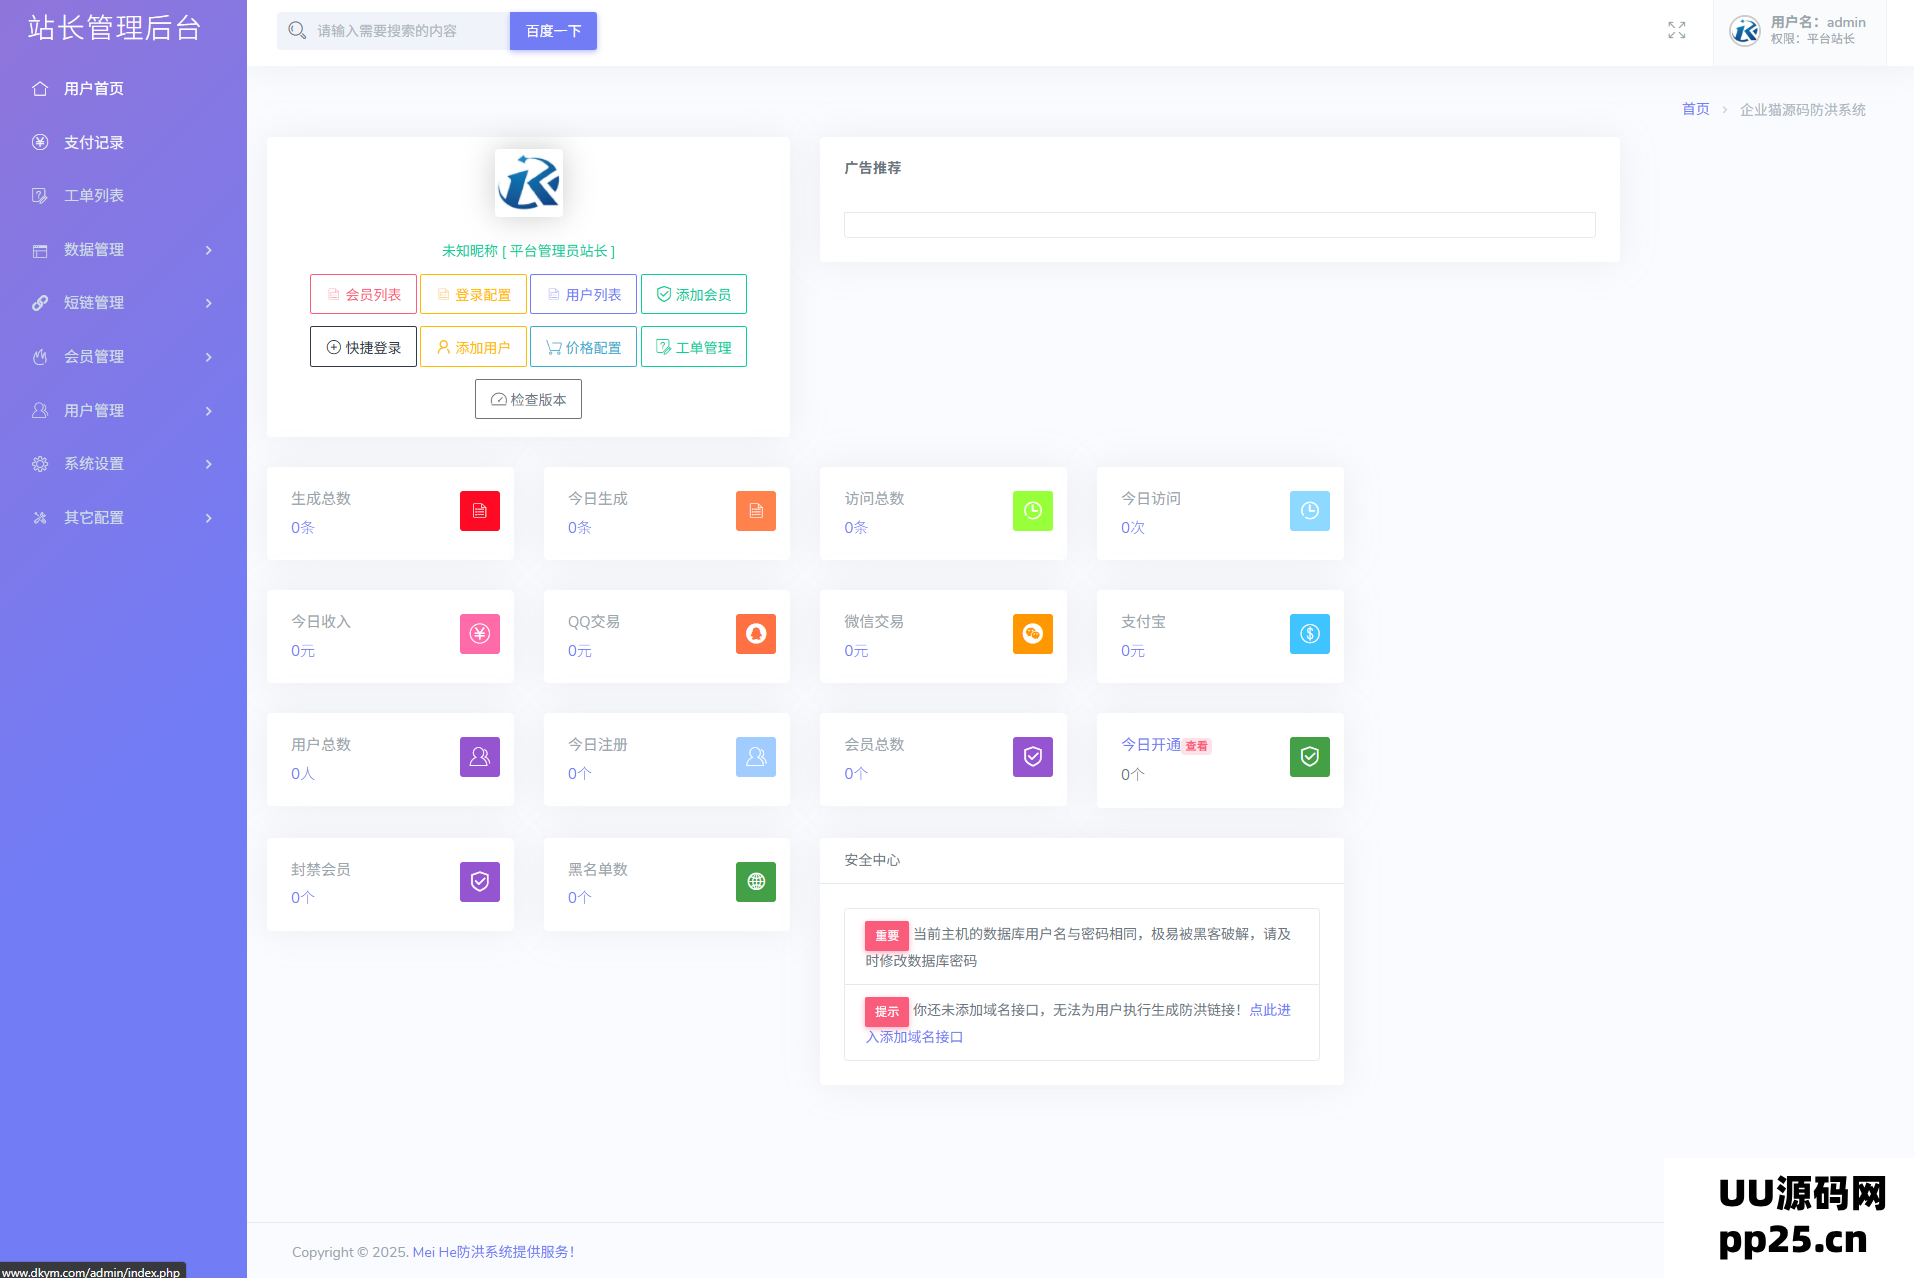Expand the 短链管理 sidebar menu
Screen dimensions: 1914x1278
(x=123, y=303)
